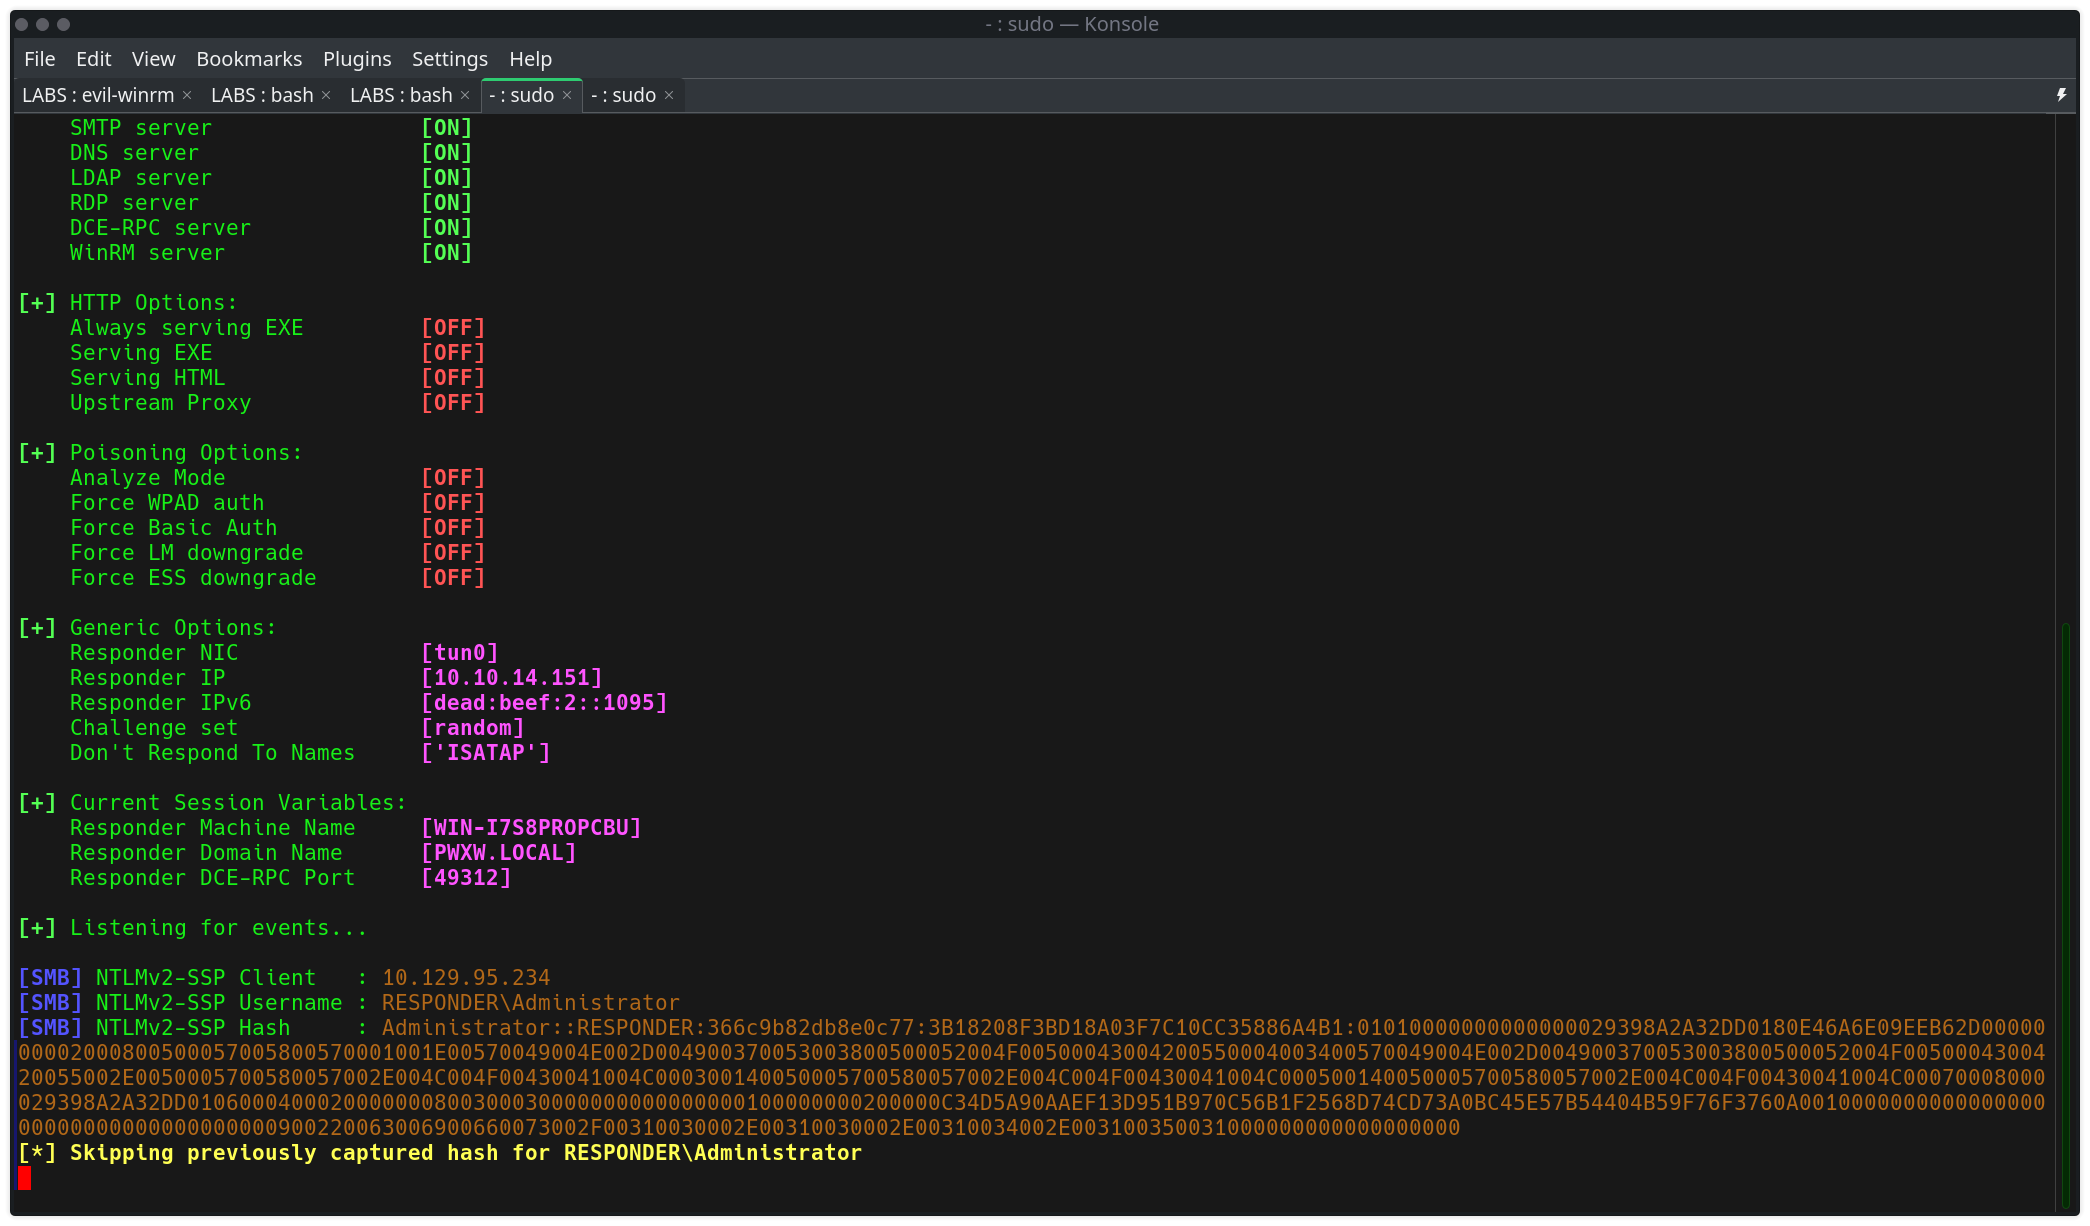Viewport: 2090px width, 1226px height.
Task: Click the DCE-RPC server line
Action: (271, 228)
